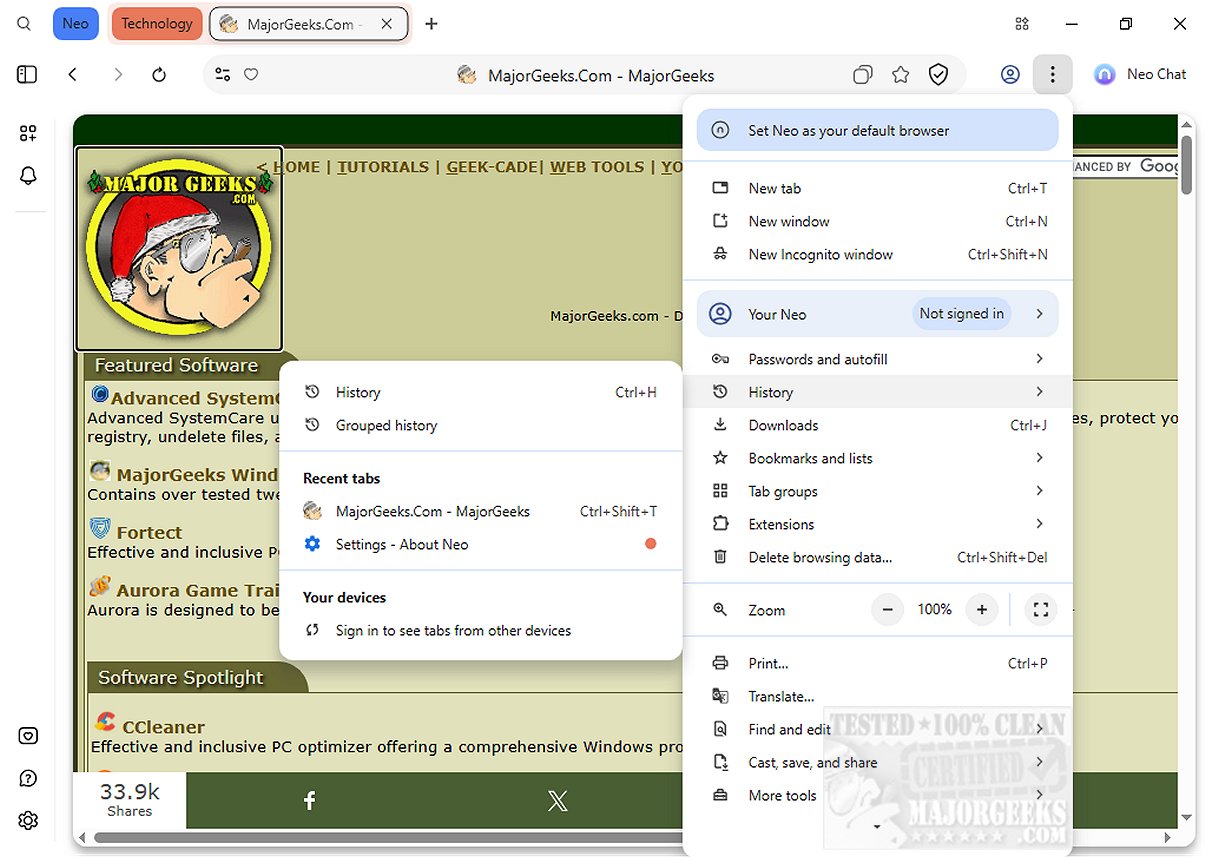
Task: Open the notifications bell in sidebar
Action: (28, 176)
